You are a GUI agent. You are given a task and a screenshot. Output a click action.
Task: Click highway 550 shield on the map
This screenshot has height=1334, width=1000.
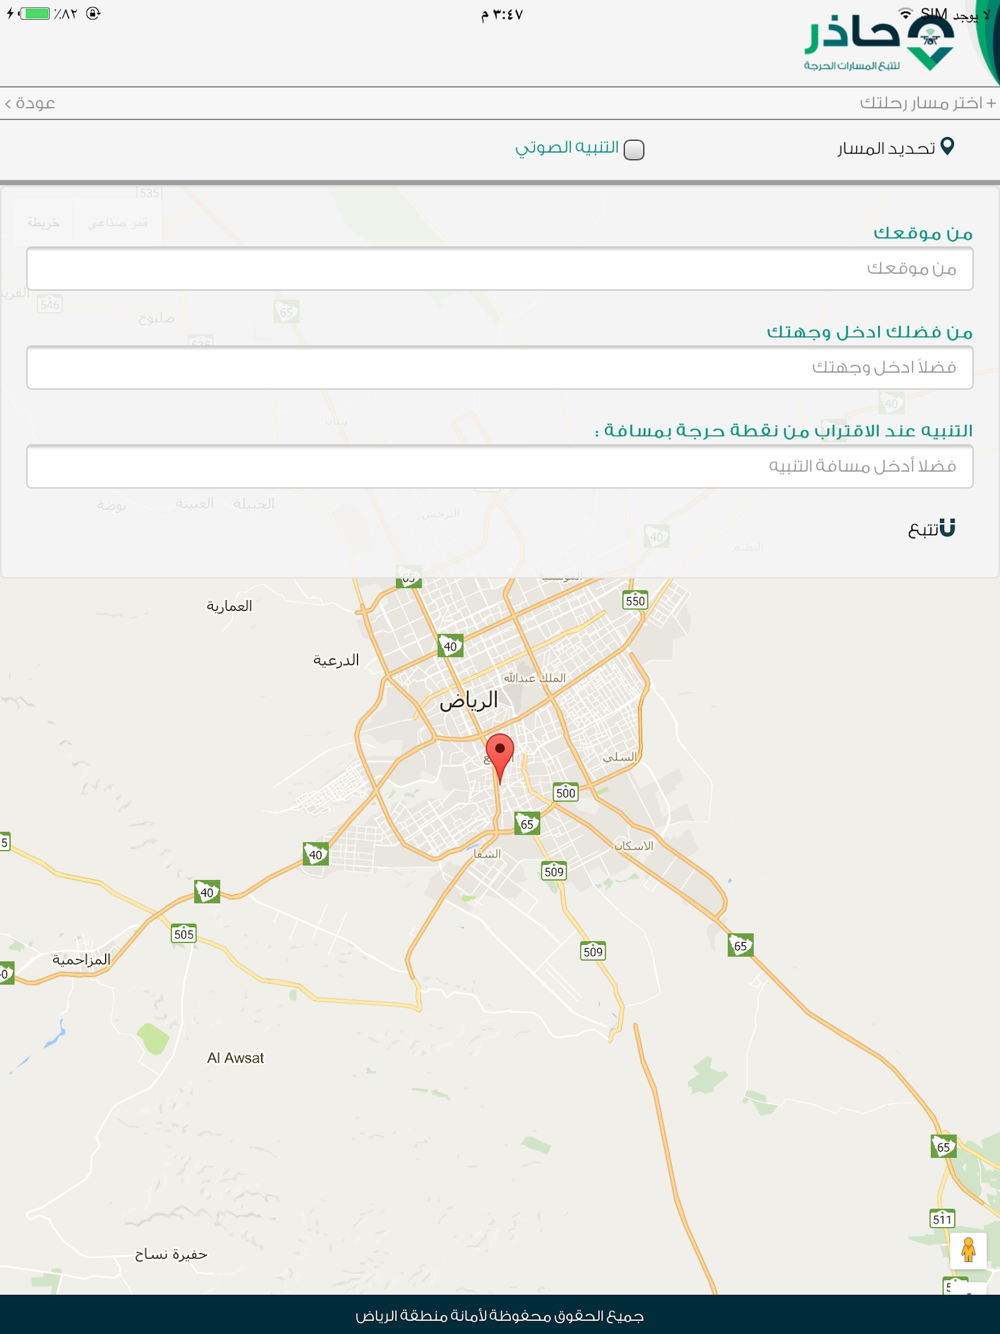click(x=635, y=600)
